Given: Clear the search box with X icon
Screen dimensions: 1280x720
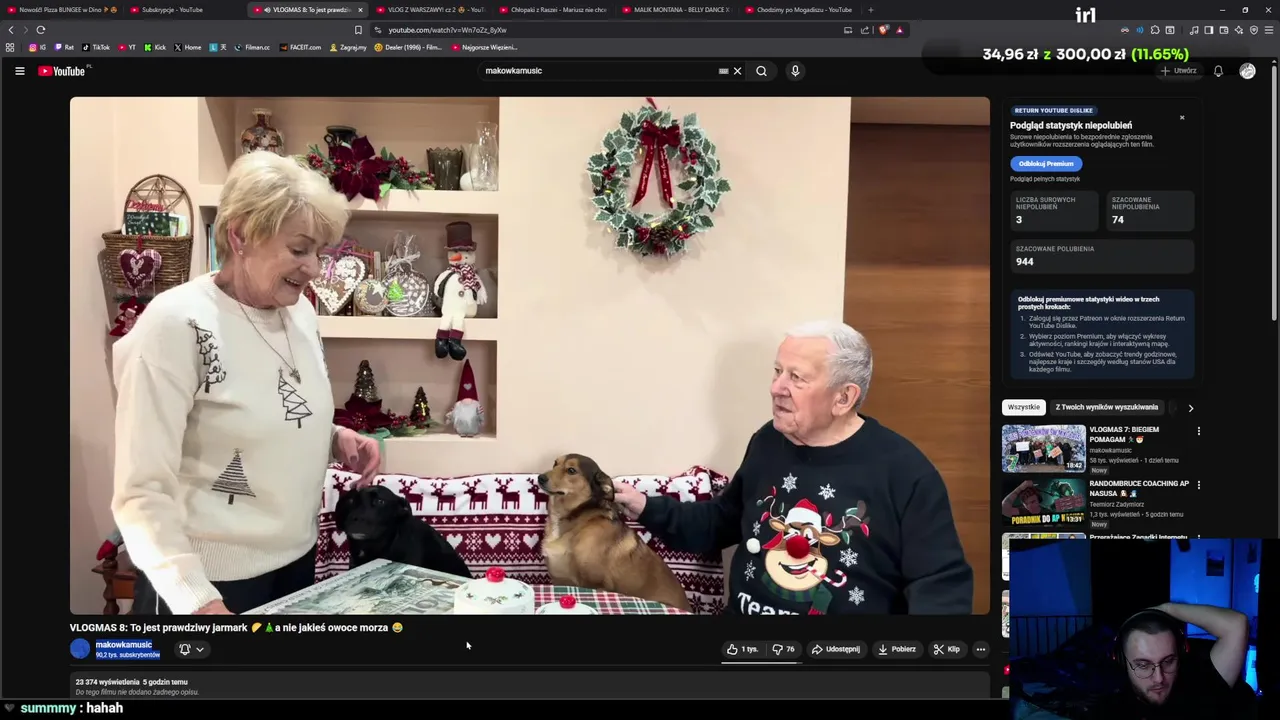Looking at the screenshot, I should pos(737,71).
